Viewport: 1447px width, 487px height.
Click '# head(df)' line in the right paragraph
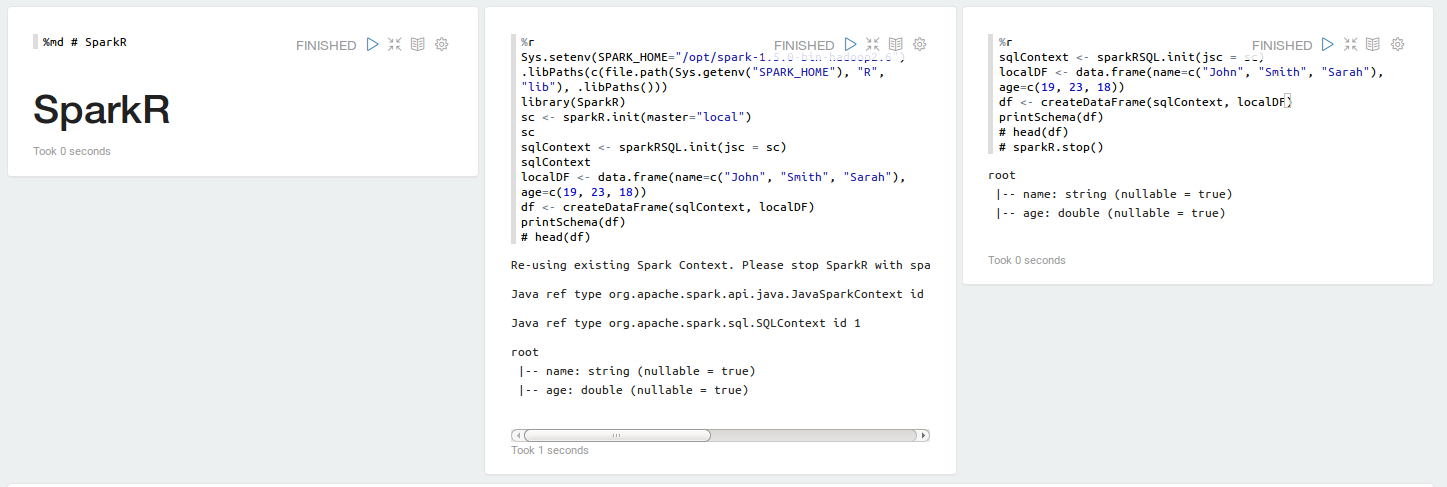point(1034,132)
